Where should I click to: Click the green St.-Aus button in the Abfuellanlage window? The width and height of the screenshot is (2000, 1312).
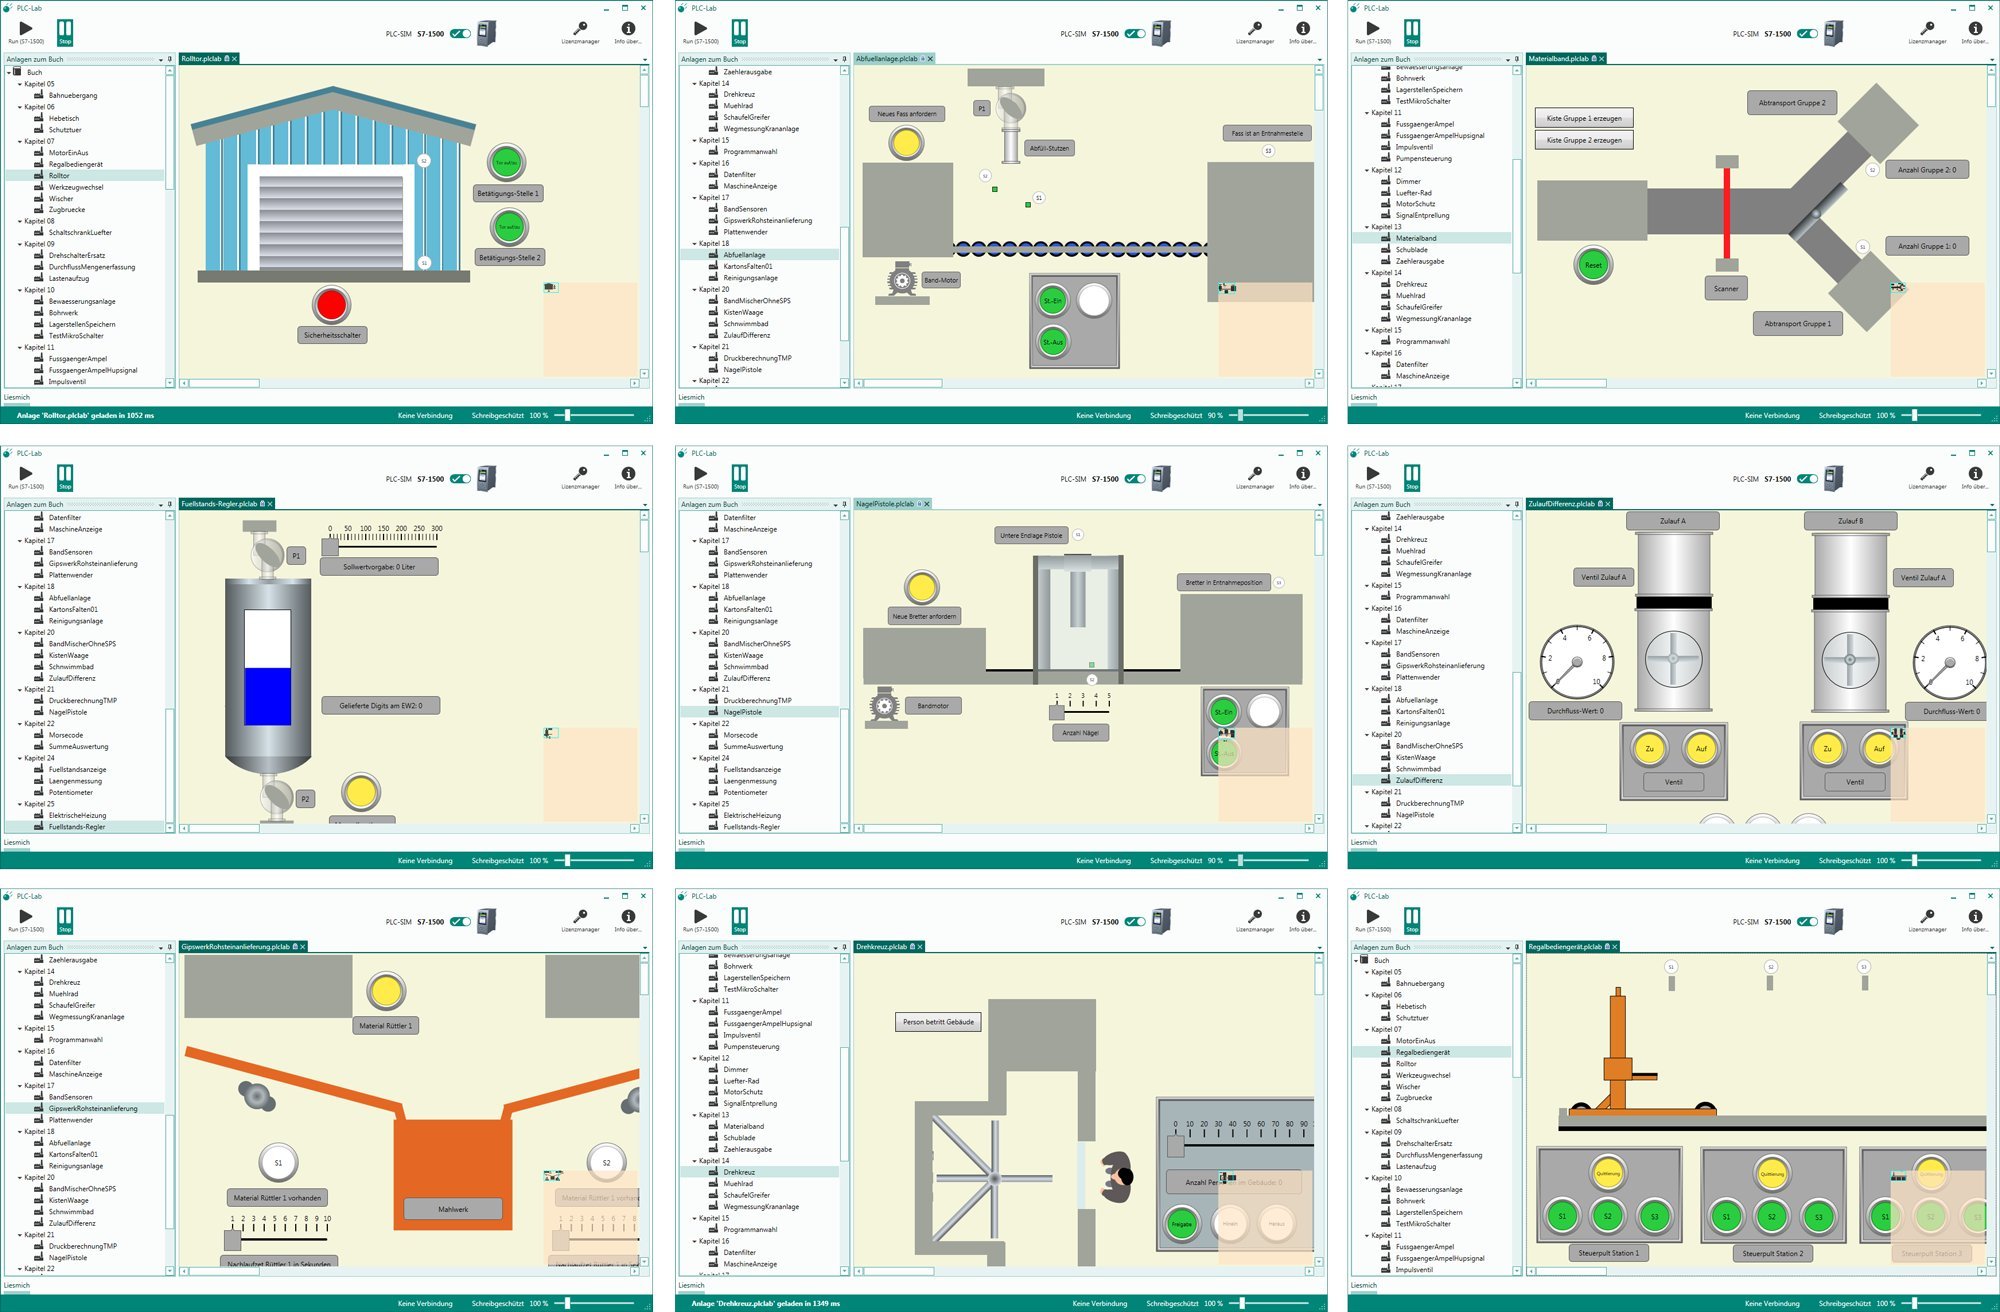(1052, 342)
